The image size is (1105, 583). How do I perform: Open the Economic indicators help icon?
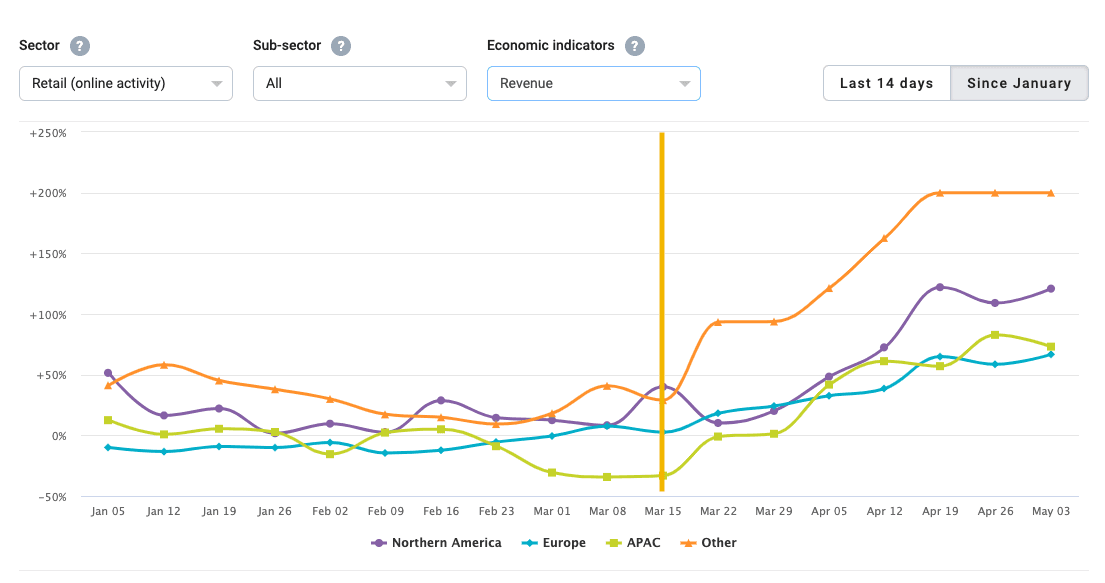tap(634, 45)
